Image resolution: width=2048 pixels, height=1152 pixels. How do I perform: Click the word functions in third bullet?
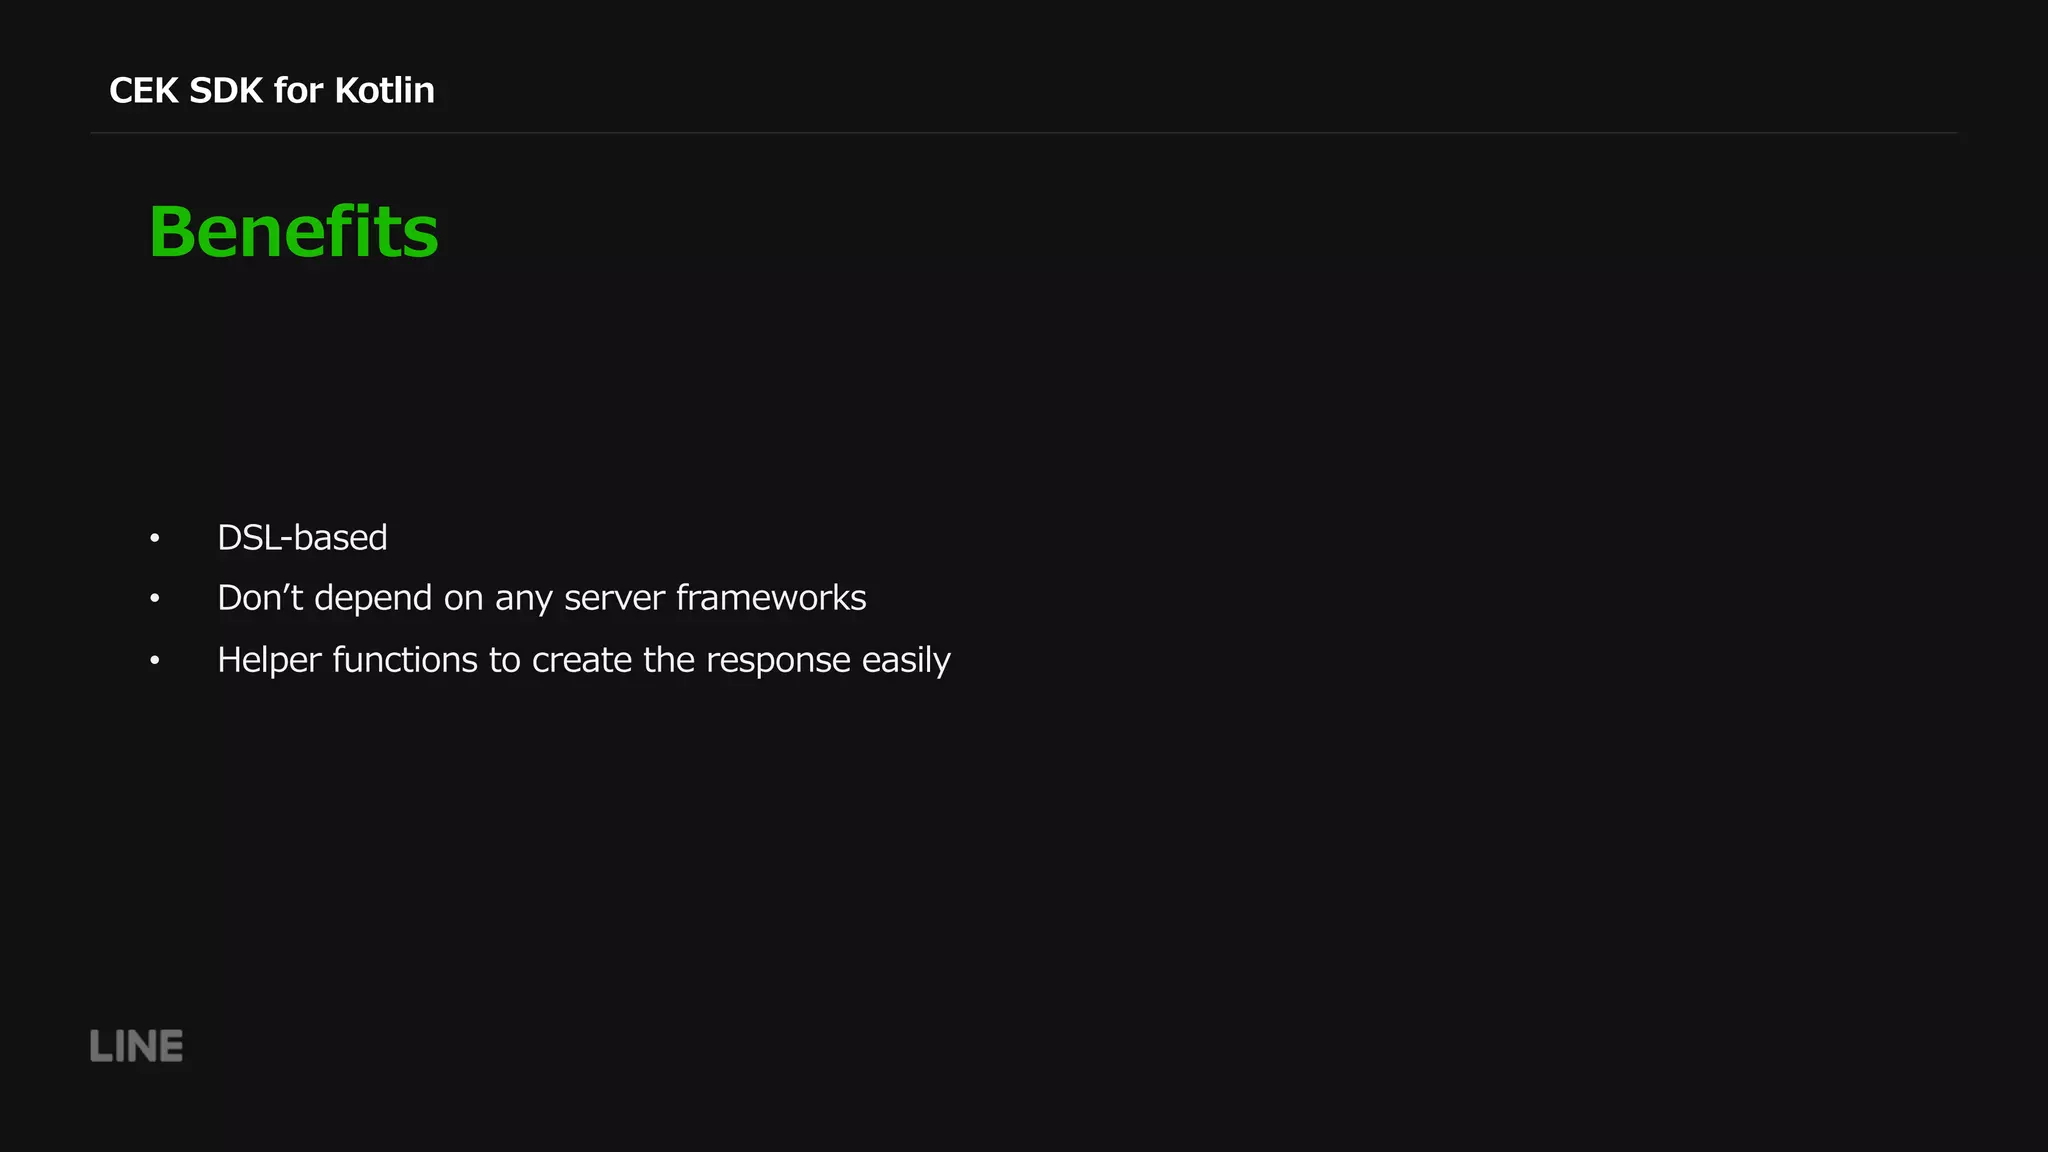[x=405, y=660]
